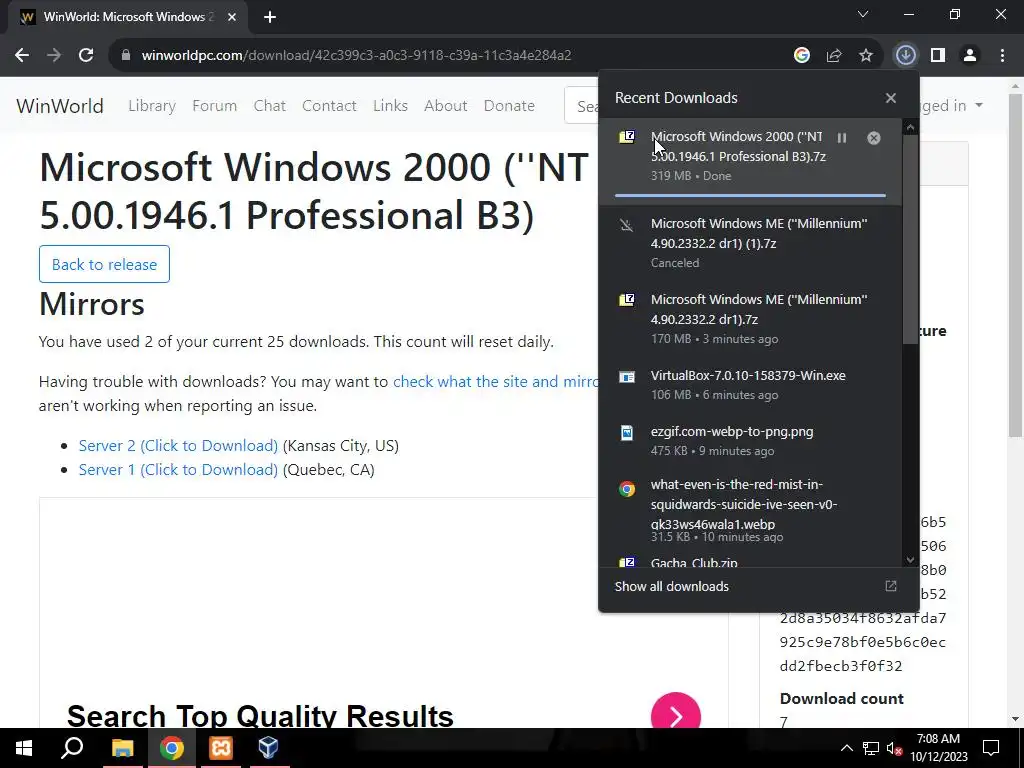Click the check what the site link
The image size is (1024, 768).
click(496, 381)
